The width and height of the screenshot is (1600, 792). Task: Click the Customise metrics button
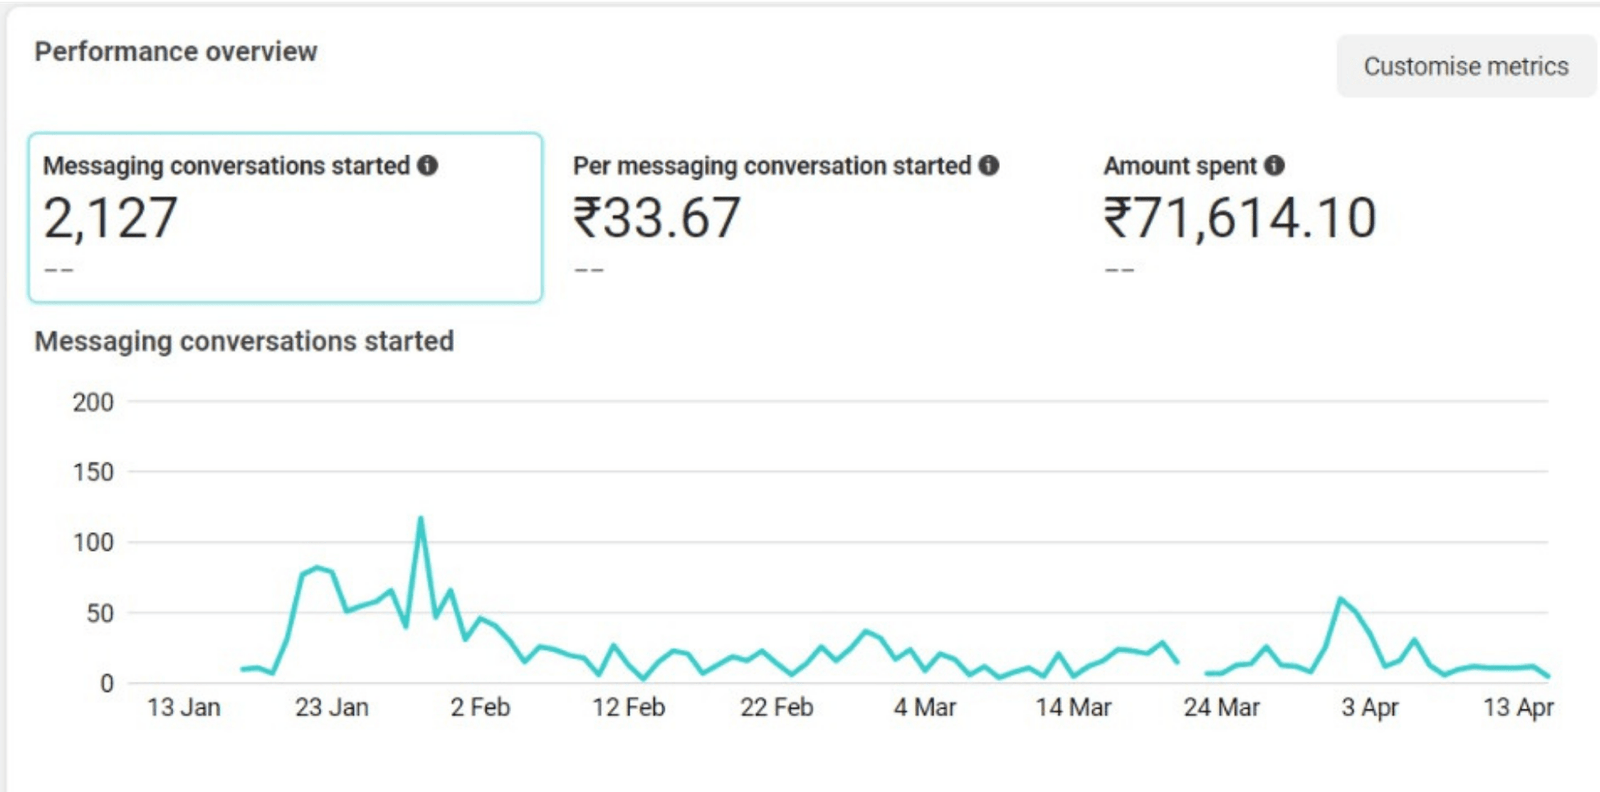point(1465,66)
